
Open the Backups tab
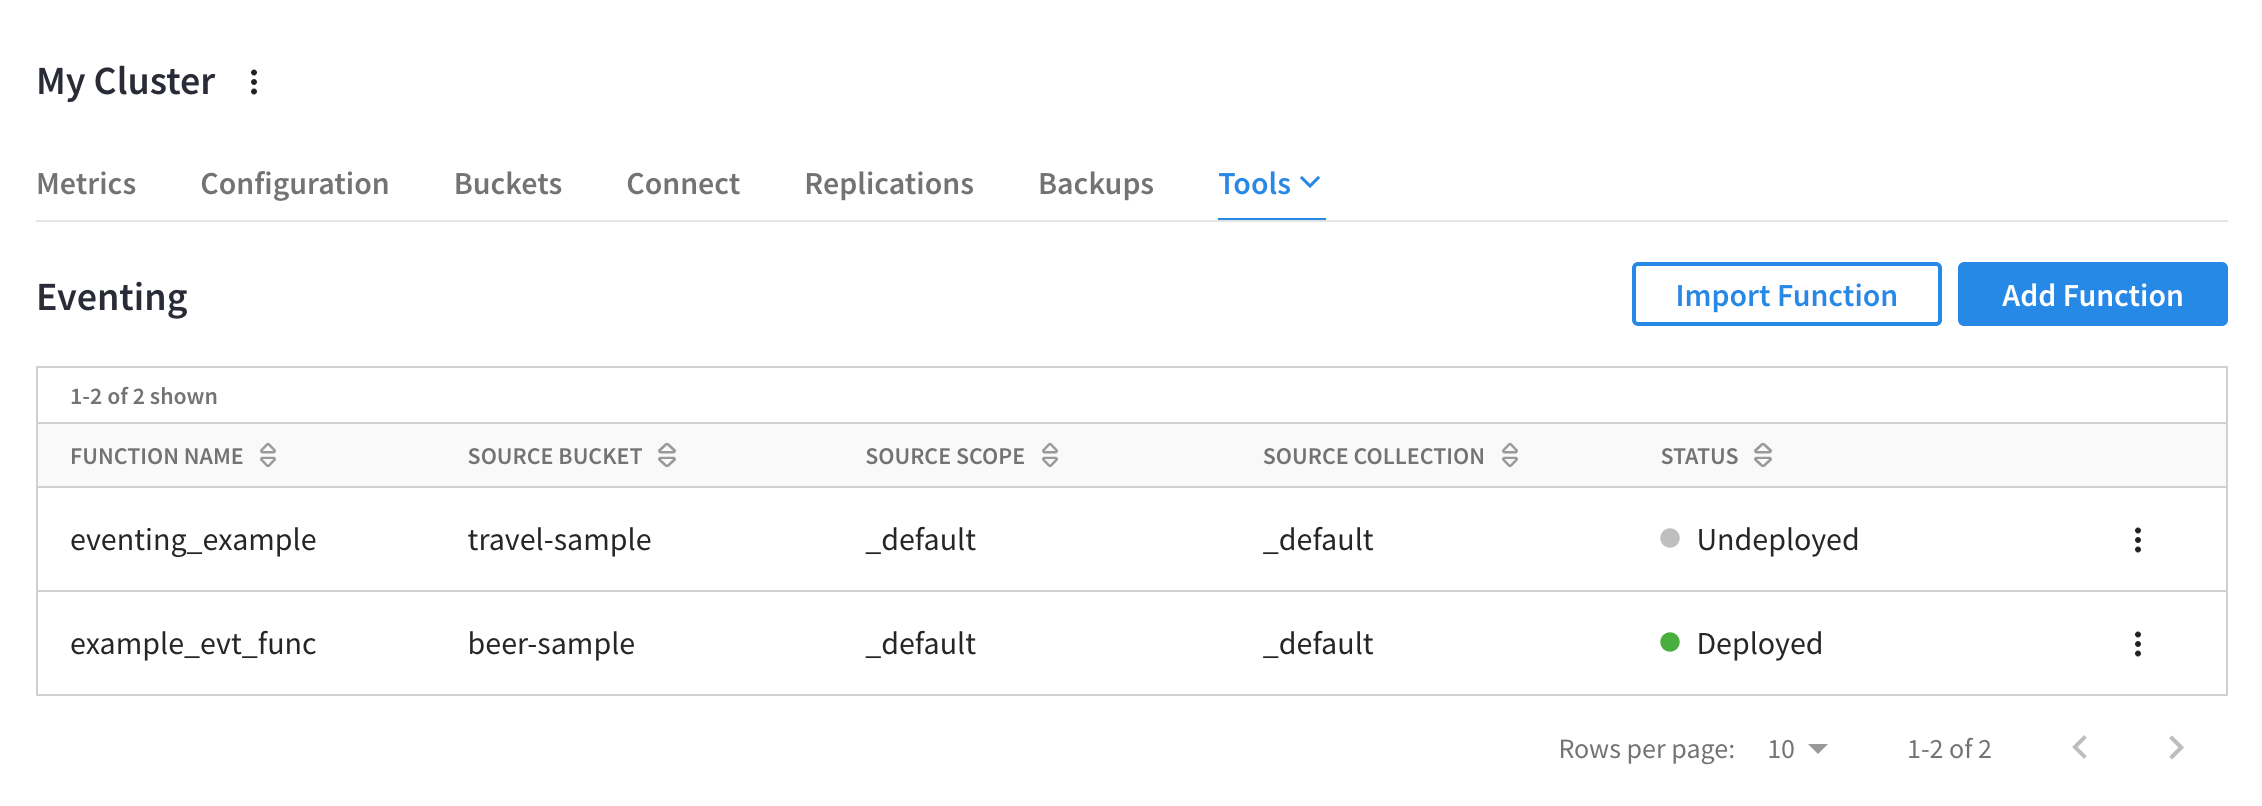pyautogui.click(x=1095, y=184)
